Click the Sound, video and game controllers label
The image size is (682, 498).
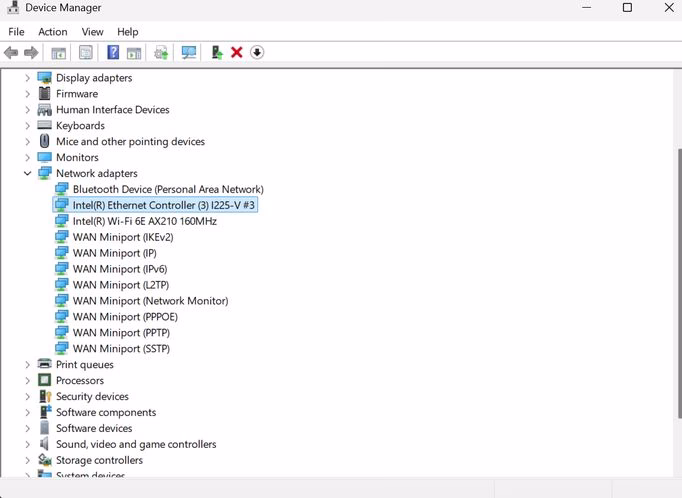(136, 444)
